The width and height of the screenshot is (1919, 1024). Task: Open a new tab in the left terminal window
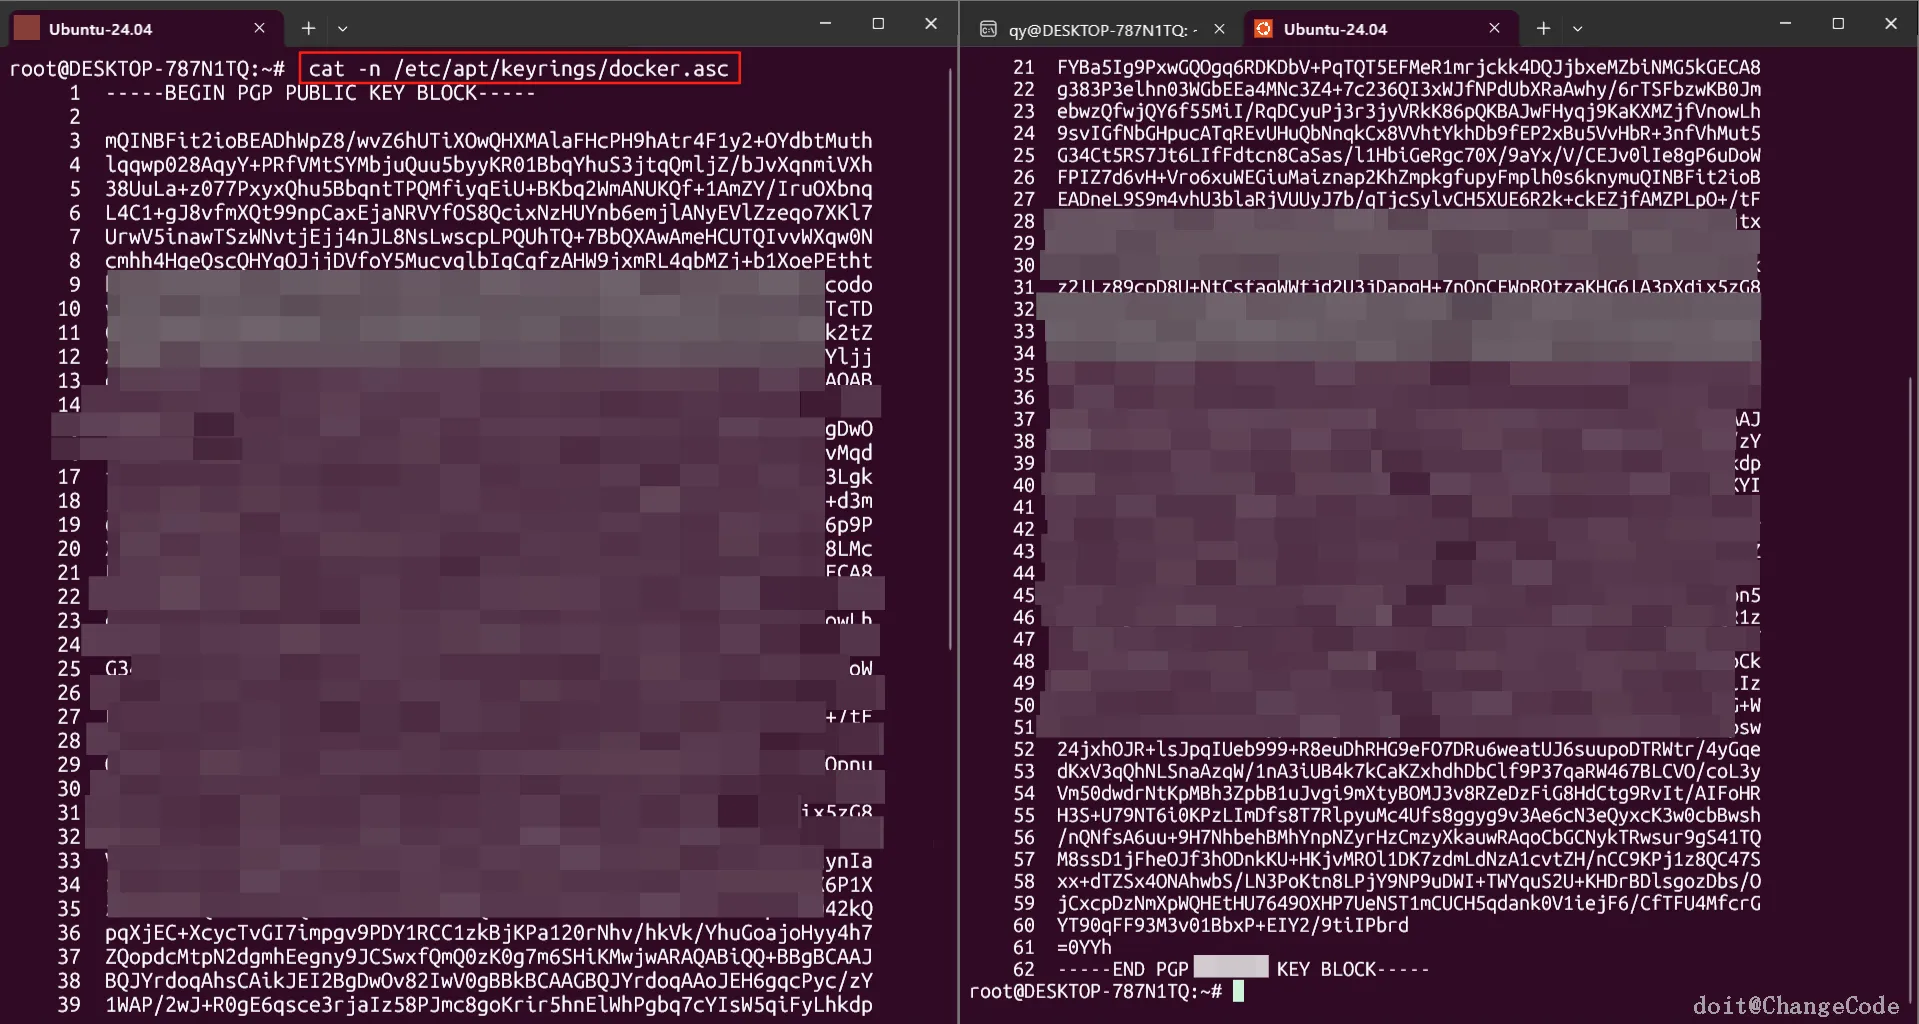pos(308,29)
